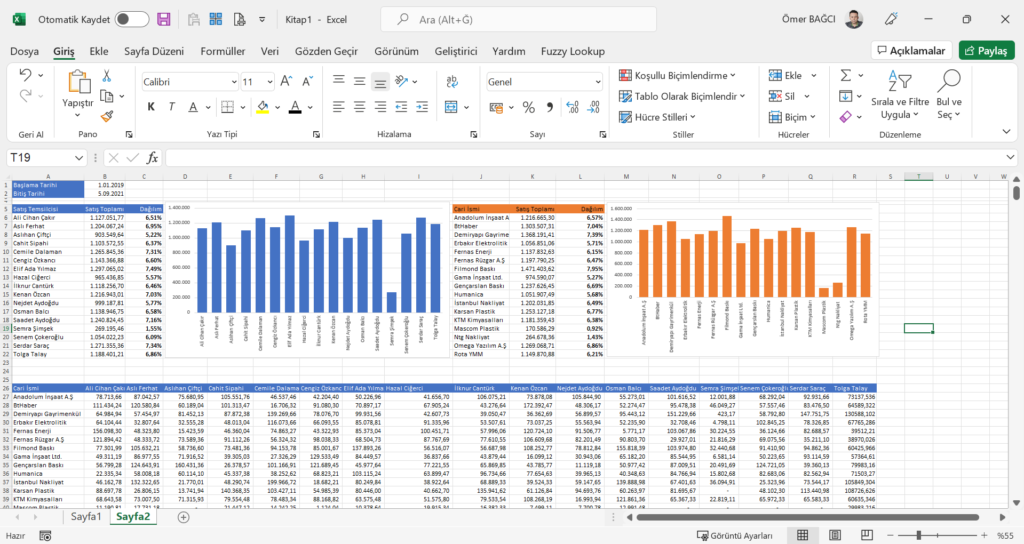
Task: Click Sırala ve Filtre Uygula button
Action: pyautogui.click(x=900, y=95)
